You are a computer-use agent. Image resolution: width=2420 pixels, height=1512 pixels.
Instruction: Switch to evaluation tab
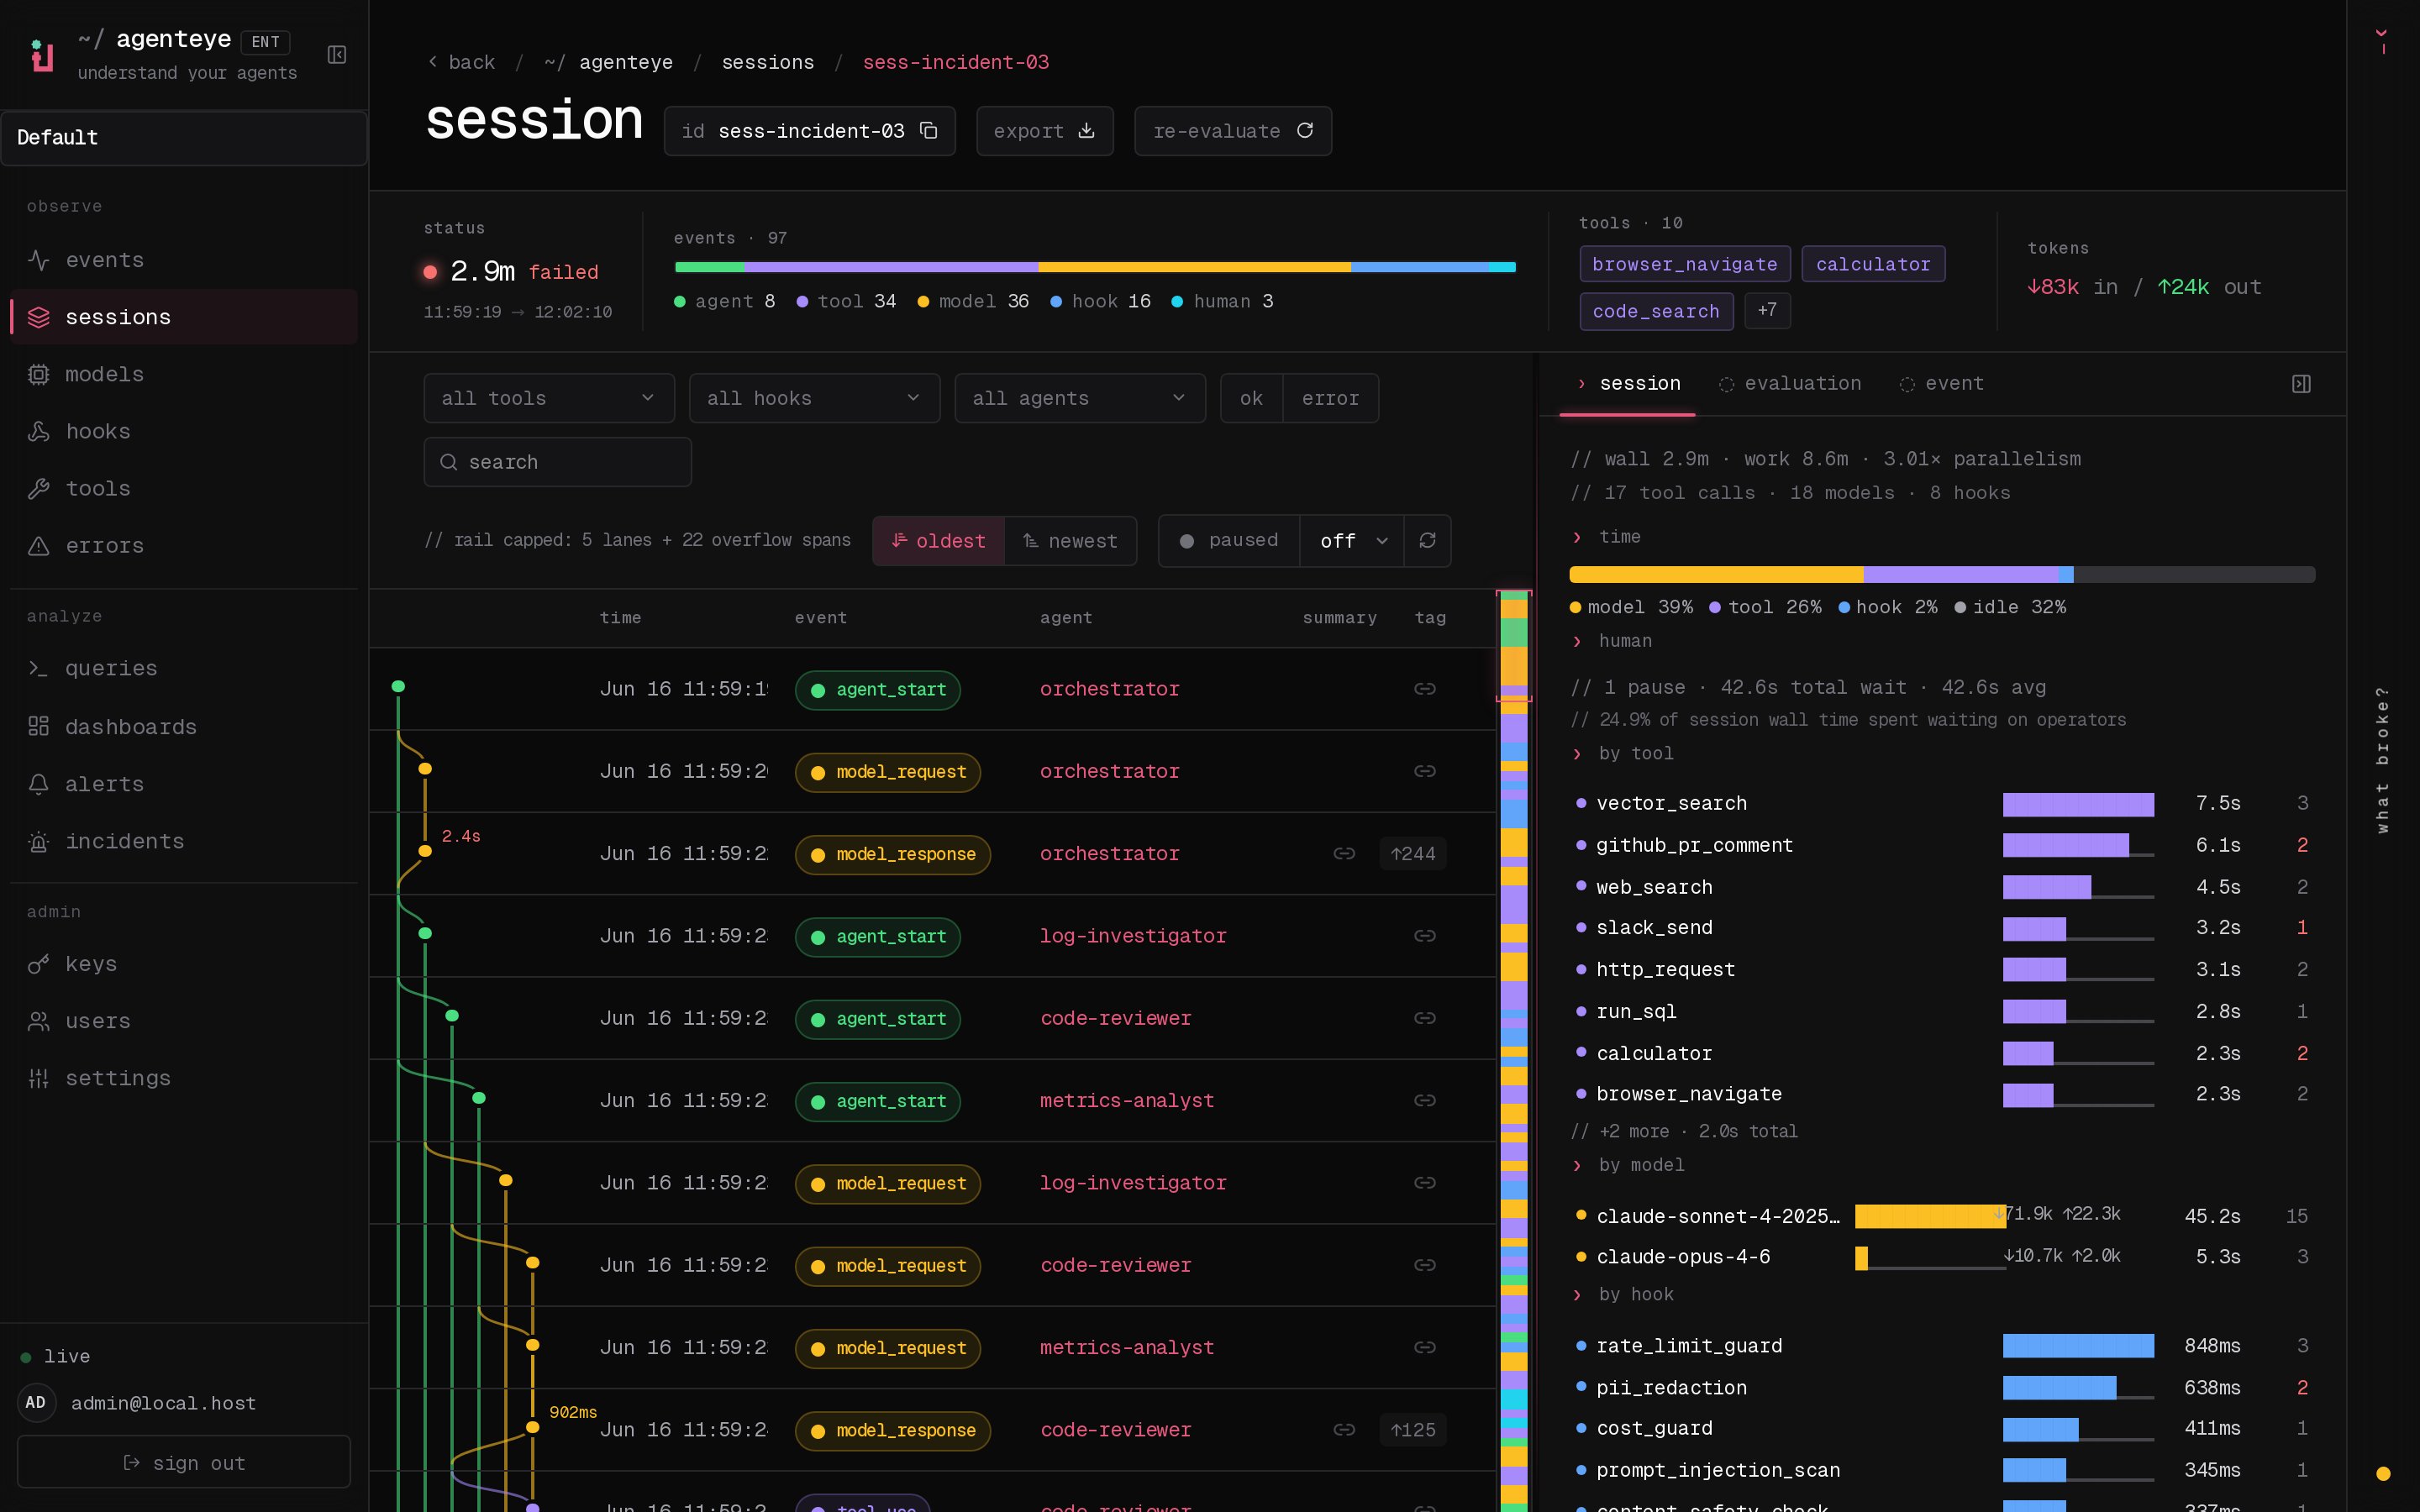coord(1790,384)
